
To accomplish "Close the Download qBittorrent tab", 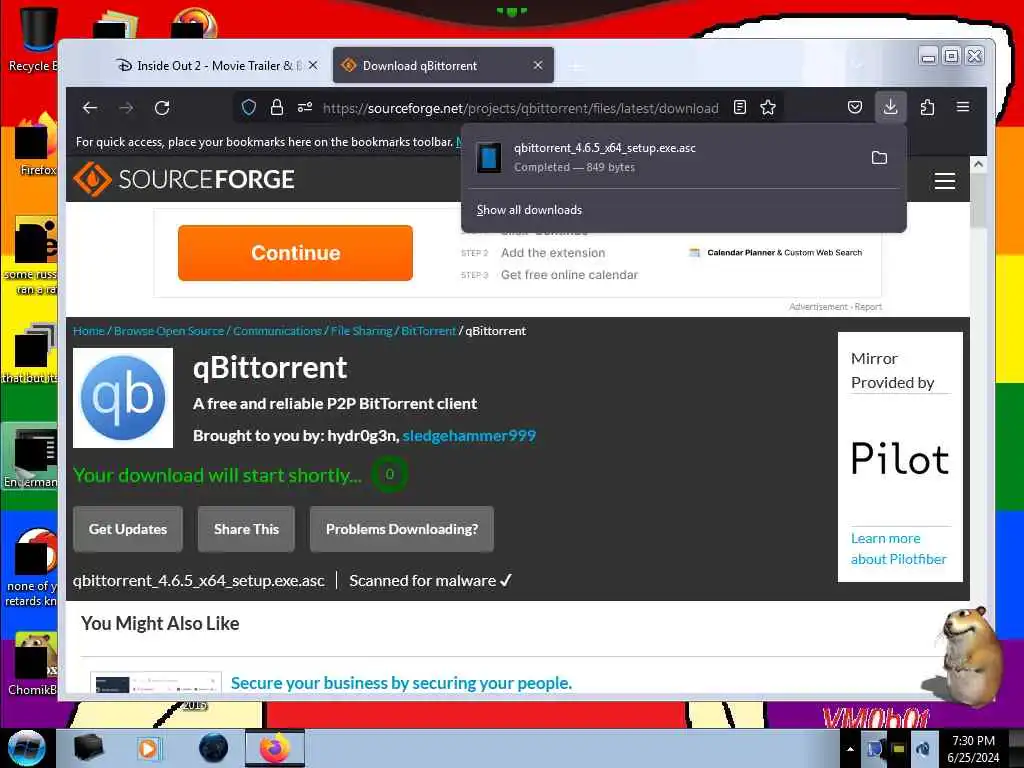I will point(538,65).
